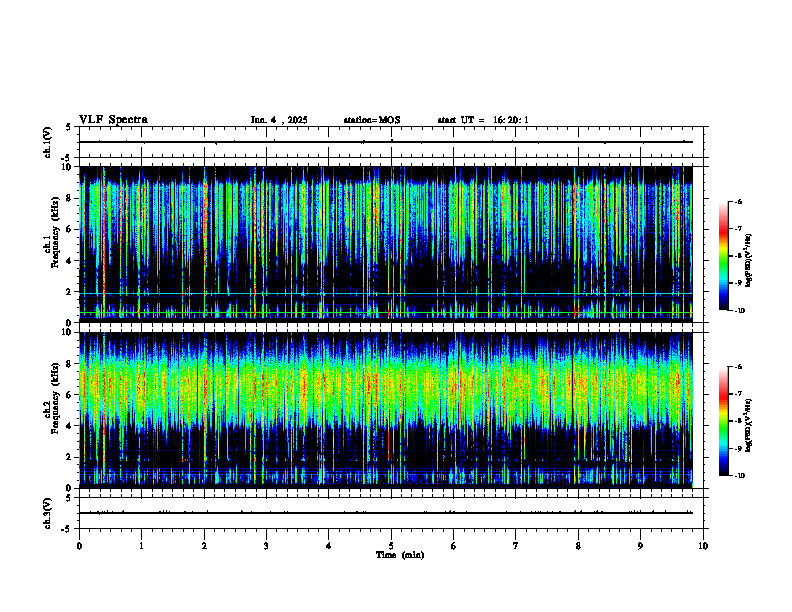792x612 pixels.
Task: Click time axis tick label "5"
Action: [x=391, y=546]
